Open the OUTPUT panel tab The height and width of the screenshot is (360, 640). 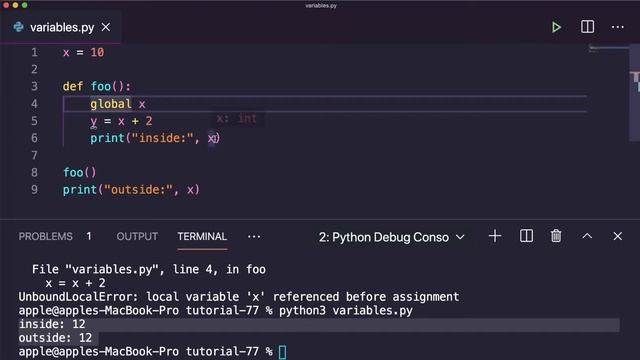point(137,236)
